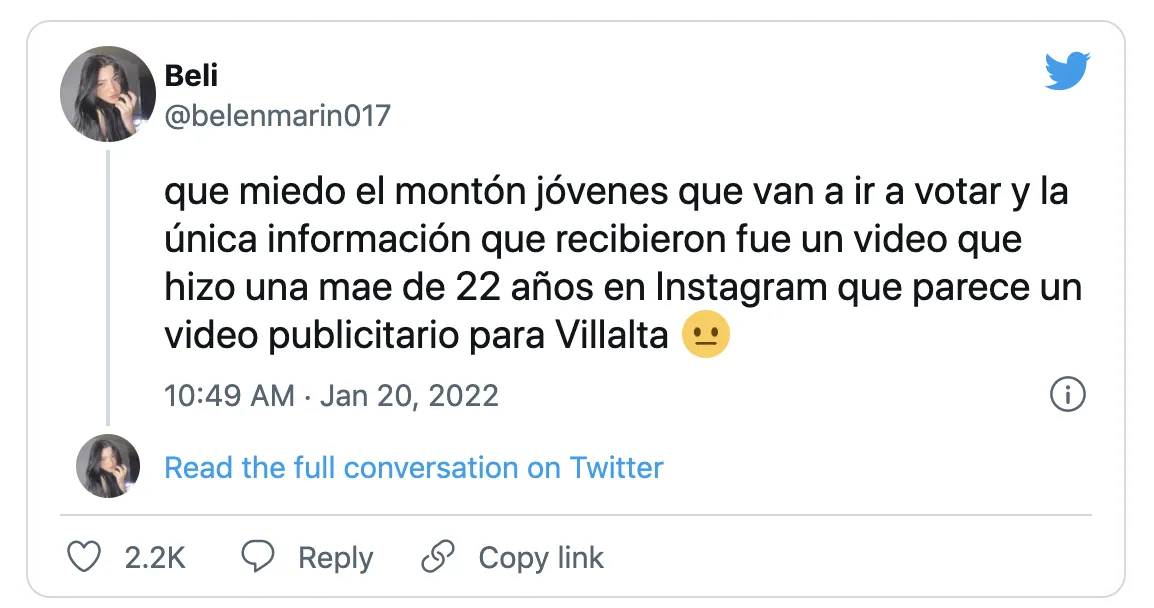Open Beli's large profile picture

(x=108, y=94)
